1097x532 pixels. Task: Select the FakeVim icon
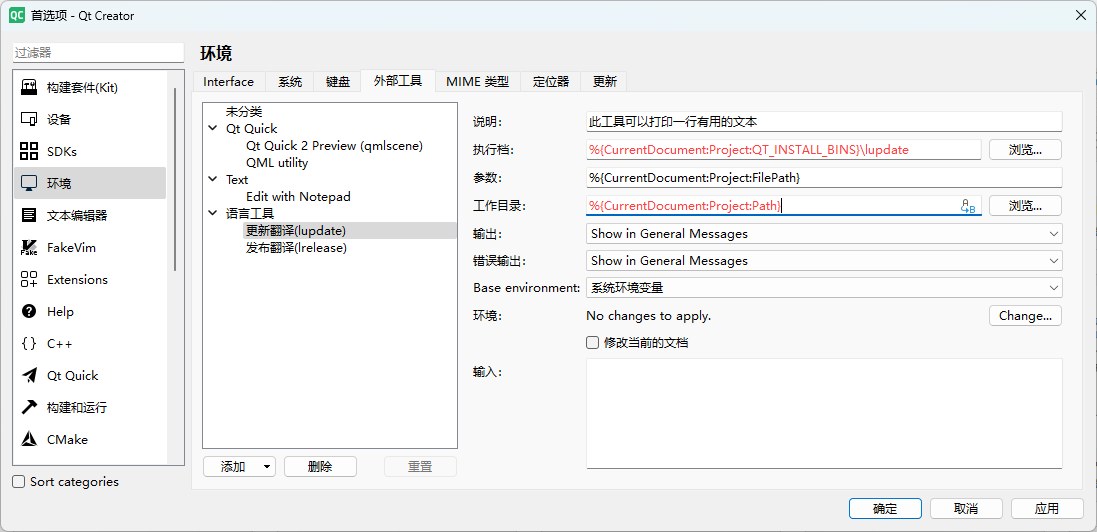pyautogui.click(x=29, y=247)
